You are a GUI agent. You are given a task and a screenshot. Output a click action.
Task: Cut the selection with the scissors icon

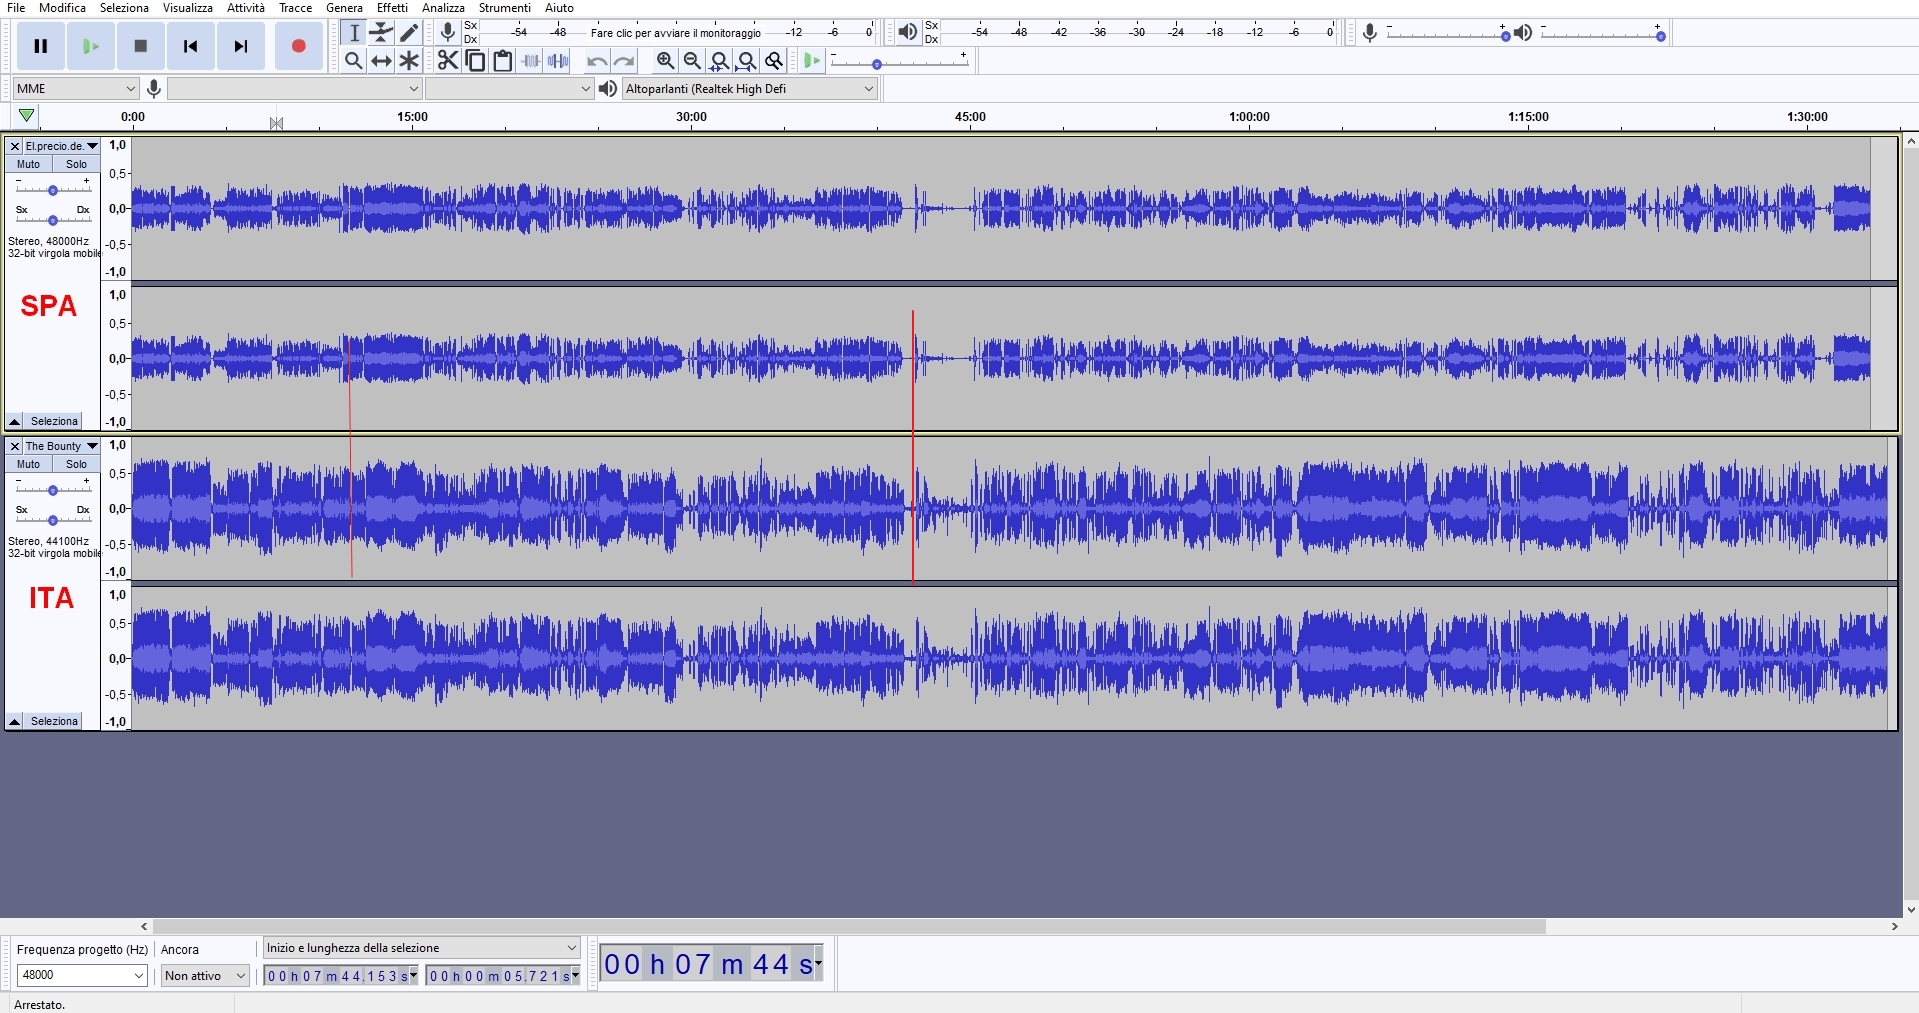(x=448, y=61)
